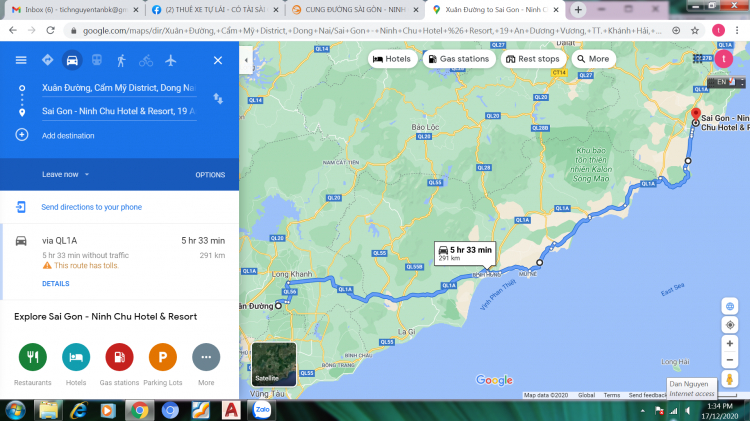Screen dimensions: 750x421
Task: Open Google apps grid
Action: point(698,59)
